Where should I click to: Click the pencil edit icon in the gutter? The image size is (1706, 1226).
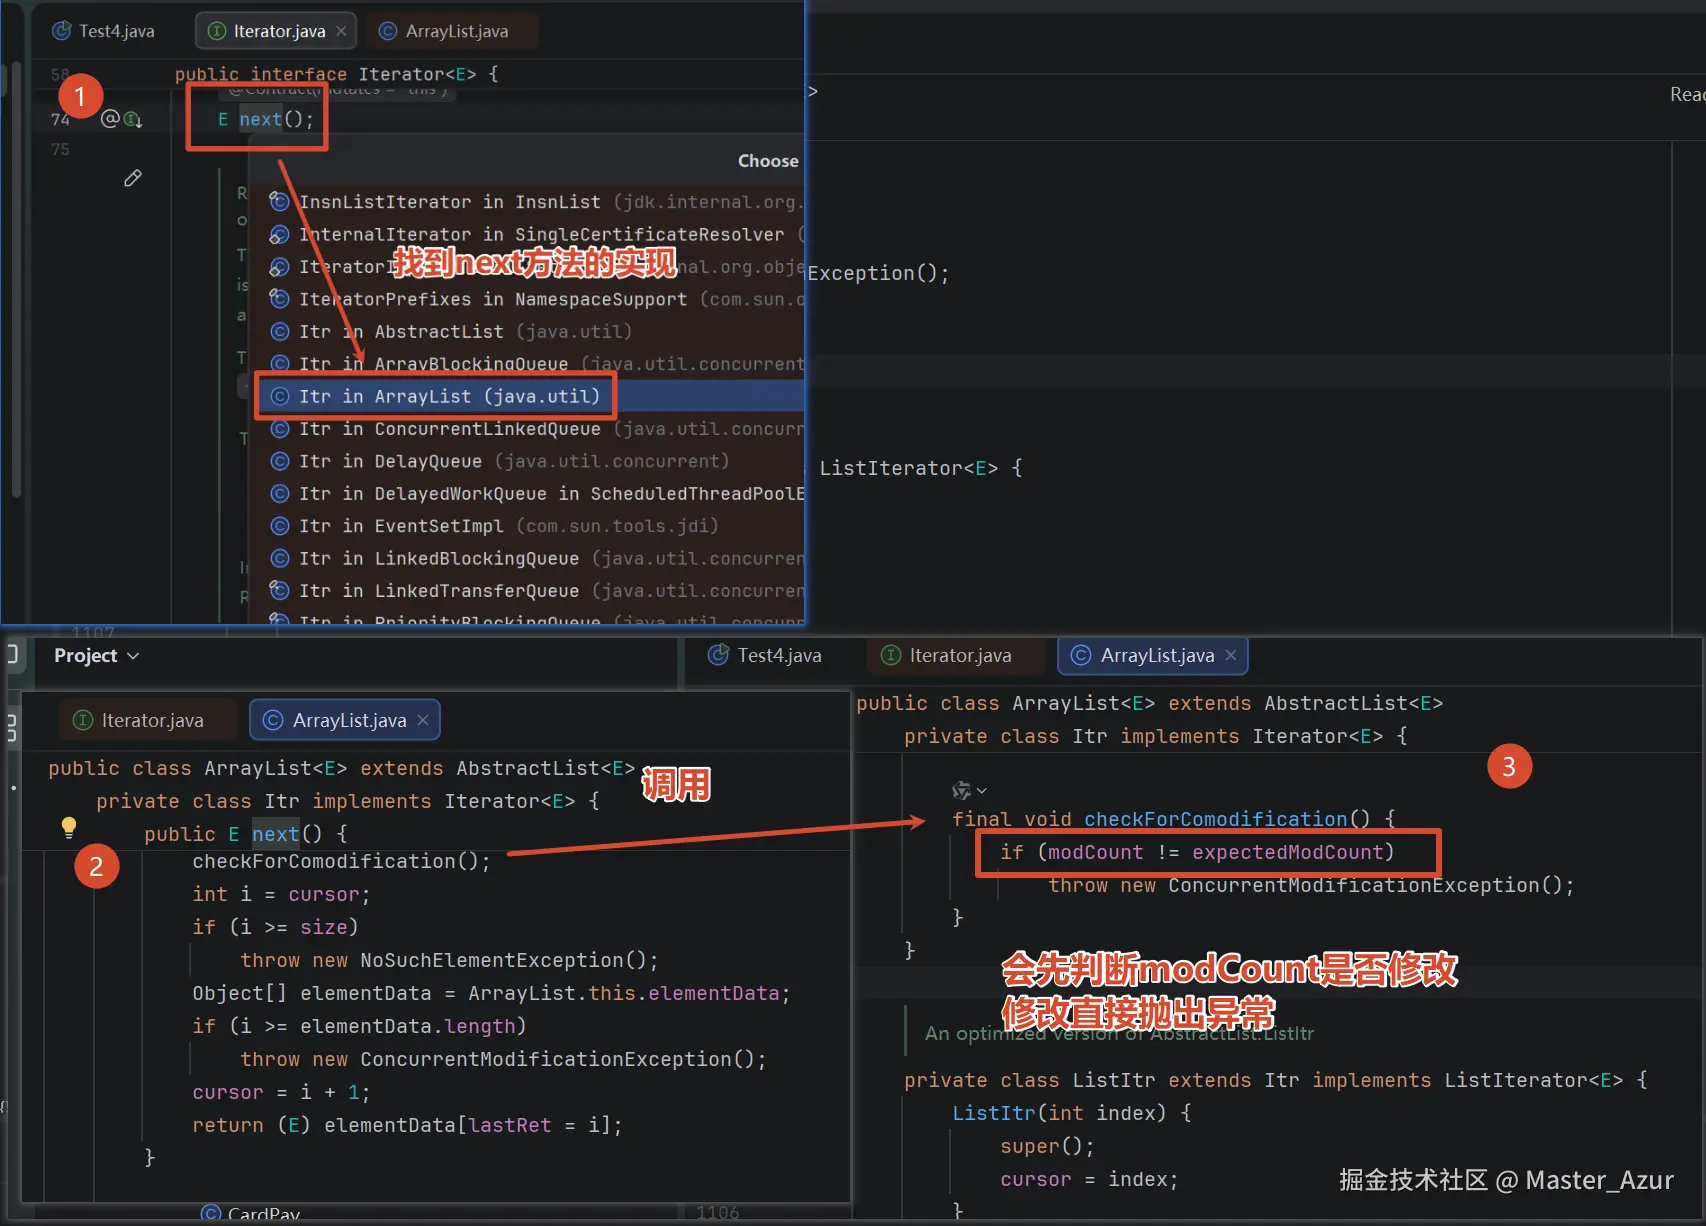[132, 178]
